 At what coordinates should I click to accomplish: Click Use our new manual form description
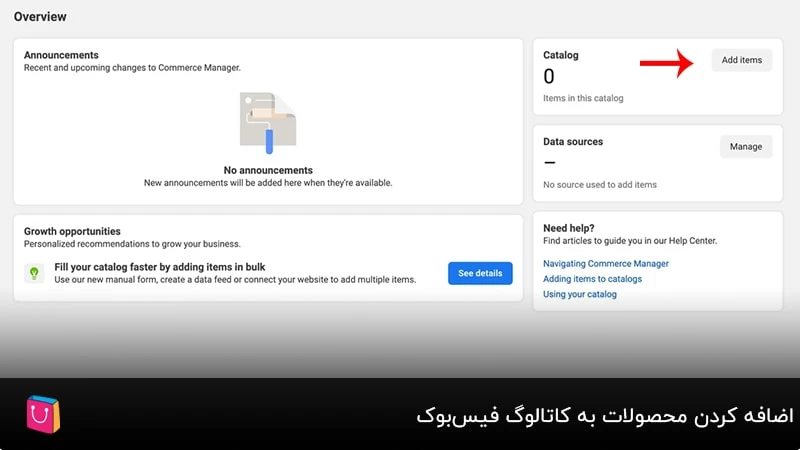coord(235,280)
